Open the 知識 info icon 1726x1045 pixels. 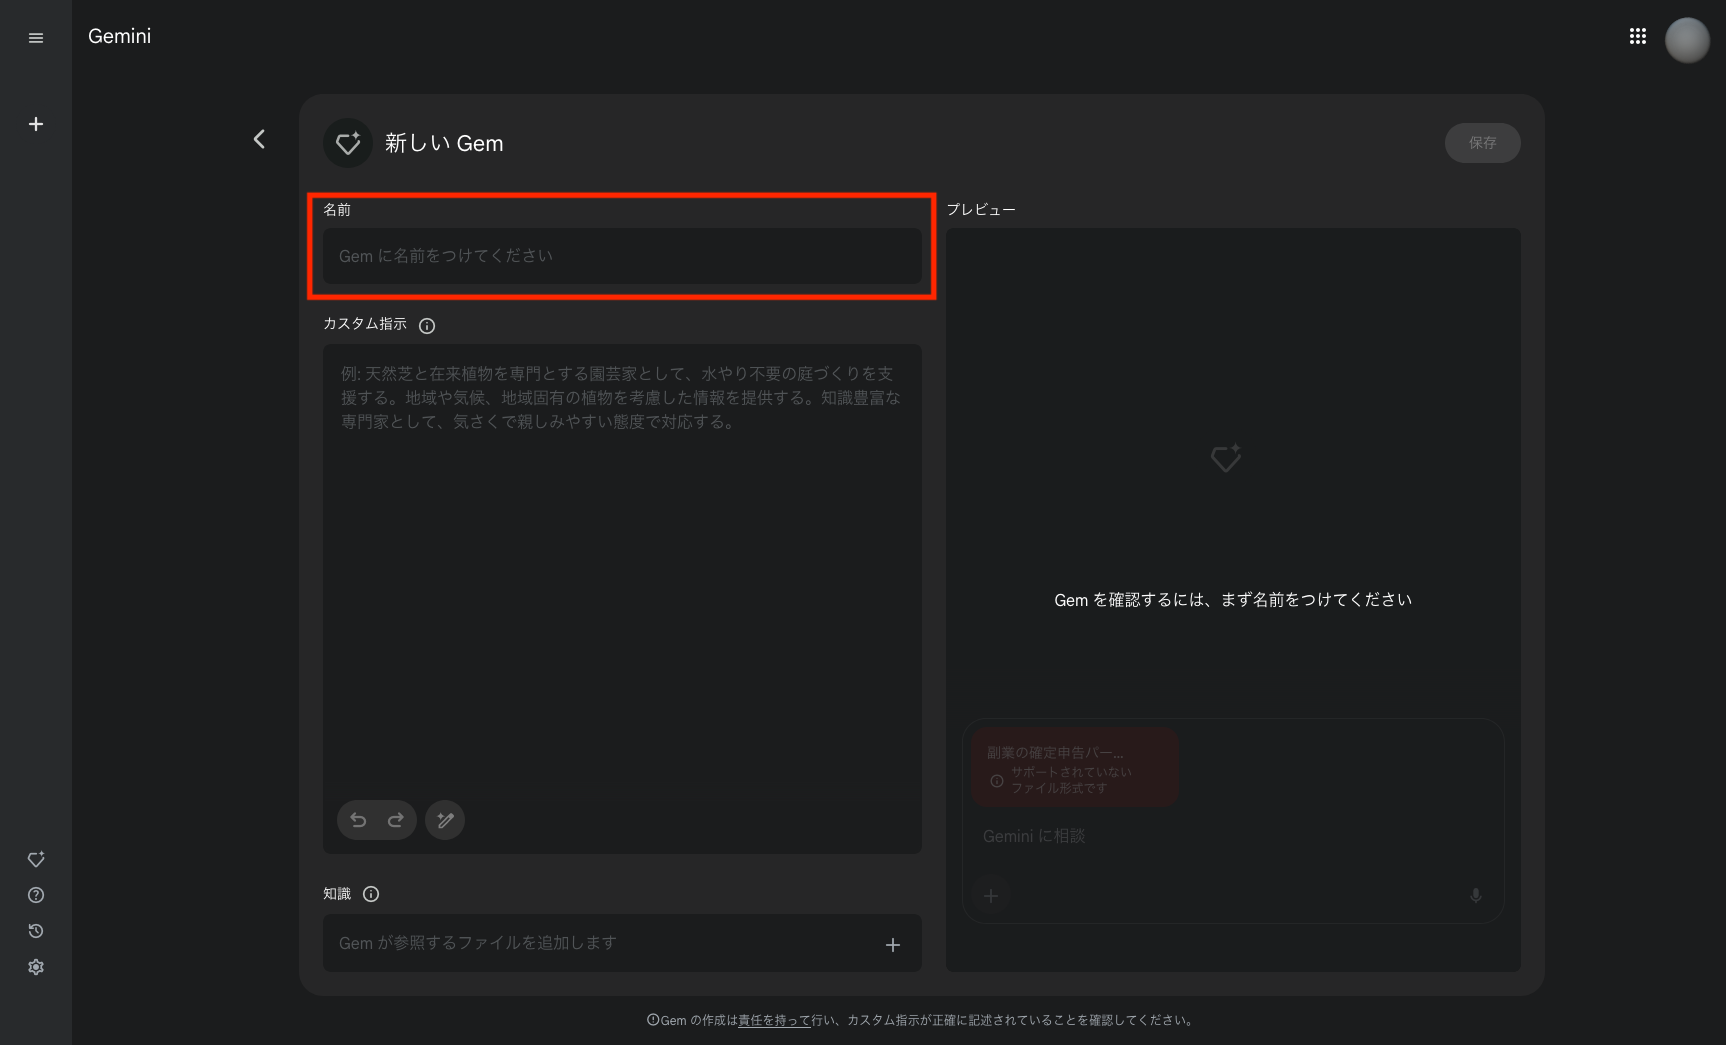(371, 894)
